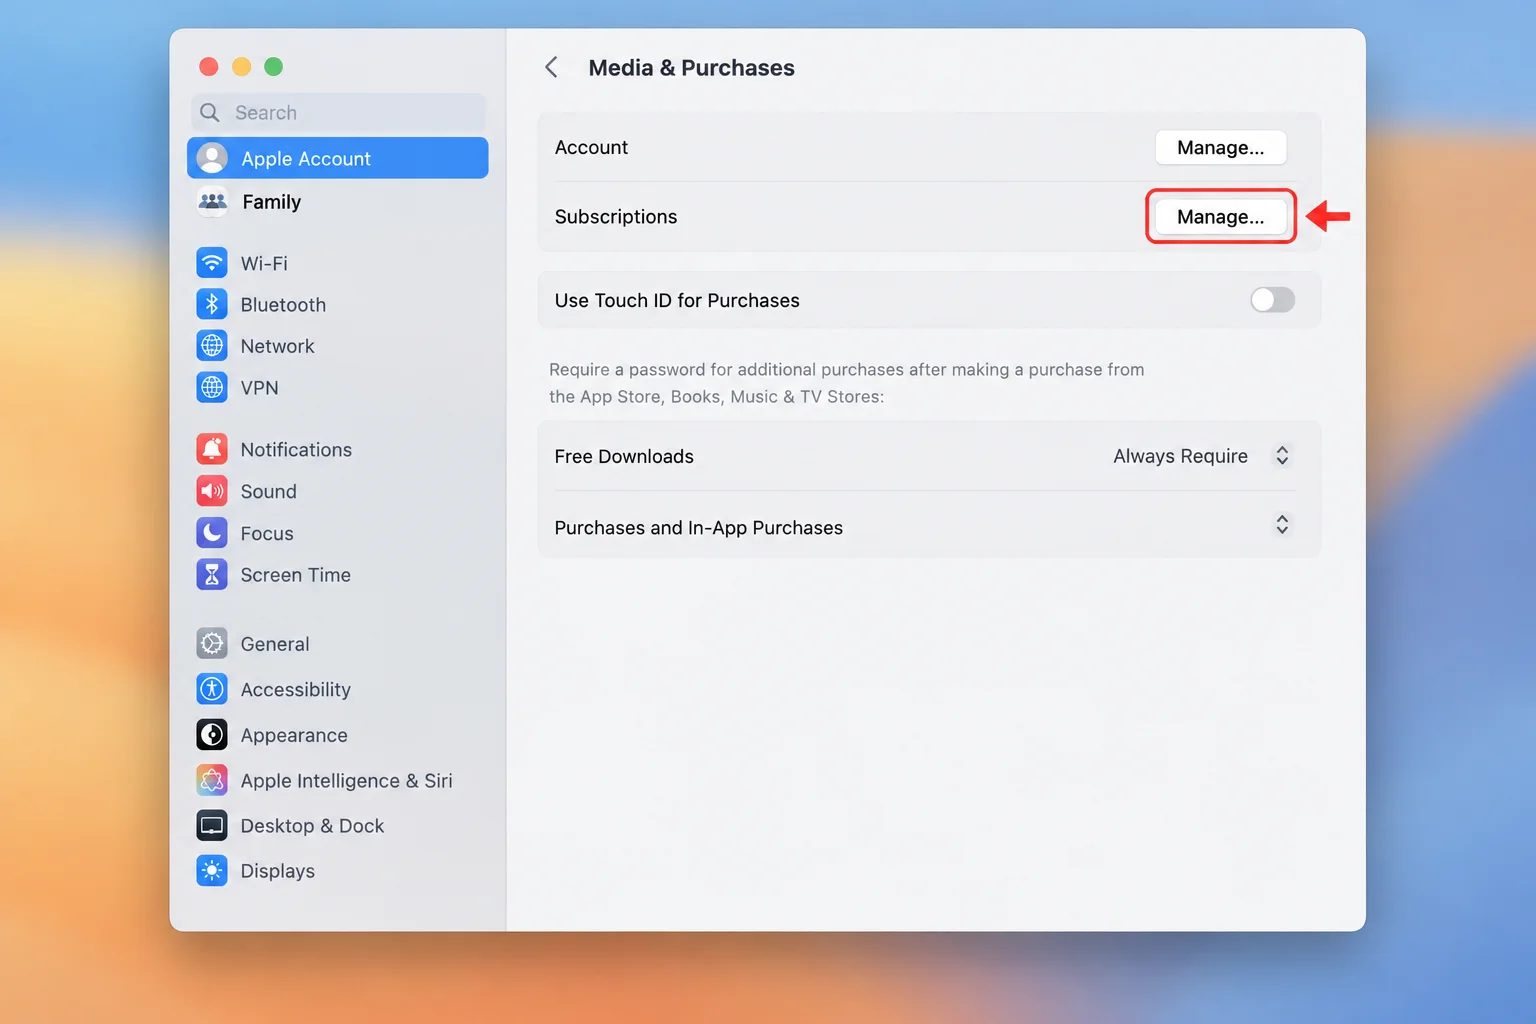The image size is (1536, 1024).
Task: Close the System Settings window
Action: click(x=208, y=66)
